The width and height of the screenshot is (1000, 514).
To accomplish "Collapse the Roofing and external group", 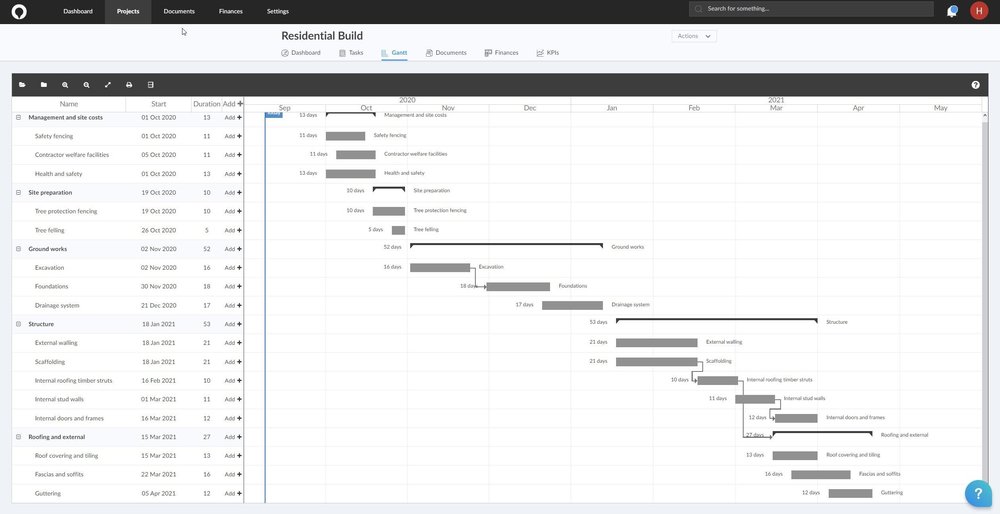I will click(x=18, y=437).
